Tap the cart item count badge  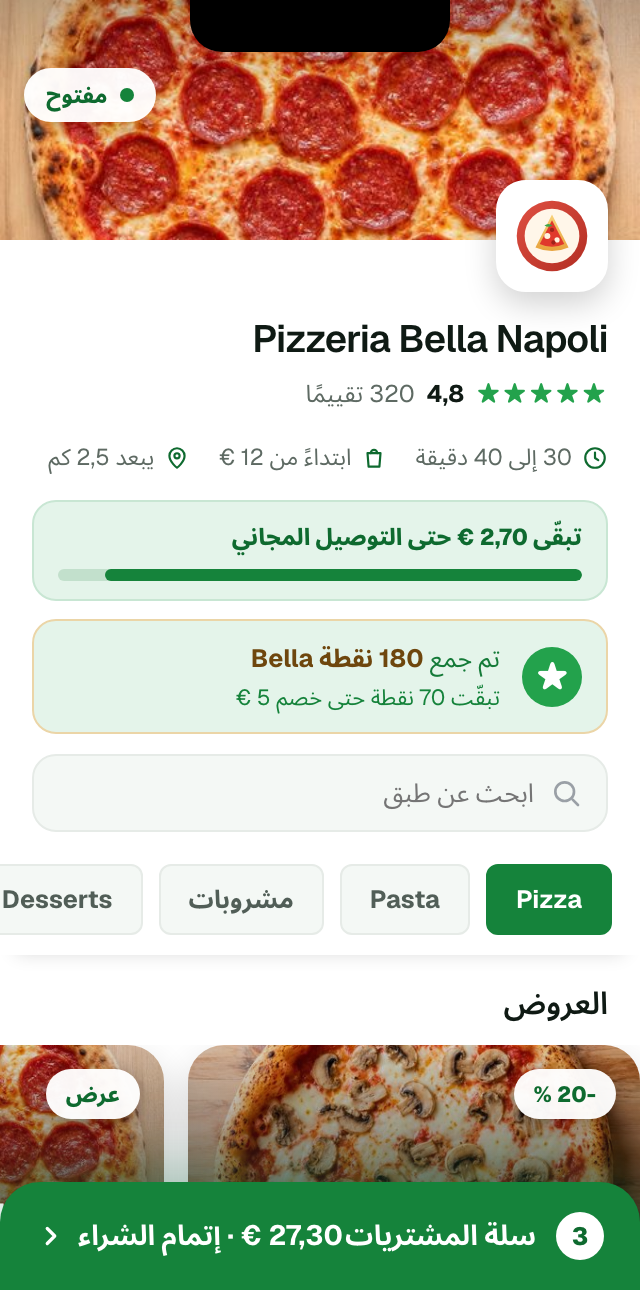(x=580, y=1236)
